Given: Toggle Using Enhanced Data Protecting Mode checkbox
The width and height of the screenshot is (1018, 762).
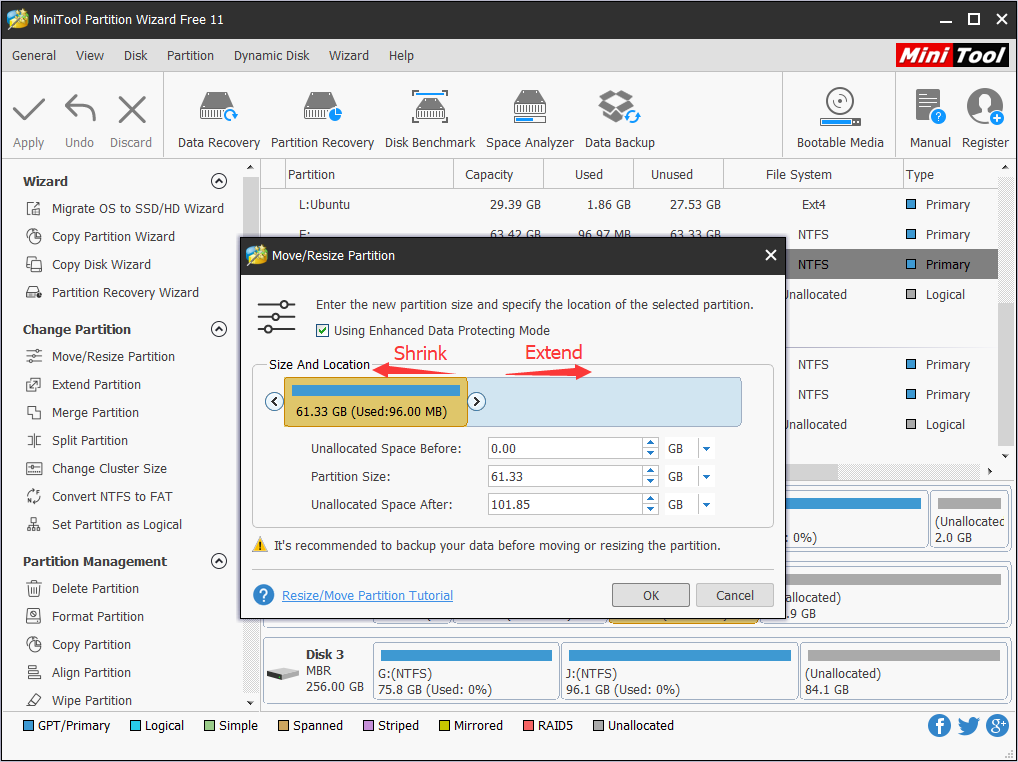Looking at the screenshot, I should click(322, 330).
